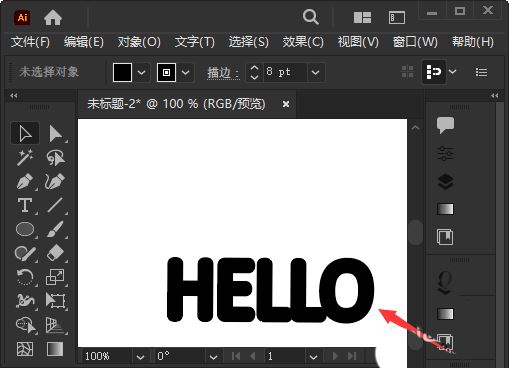Select the Pen tool
The width and height of the screenshot is (509, 368).
click(x=25, y=181)
